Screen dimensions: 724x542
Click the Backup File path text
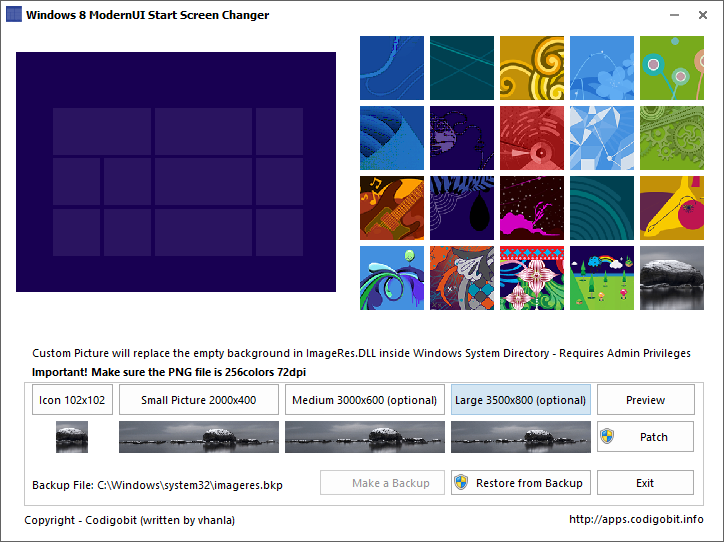click(x=157, y=485)
